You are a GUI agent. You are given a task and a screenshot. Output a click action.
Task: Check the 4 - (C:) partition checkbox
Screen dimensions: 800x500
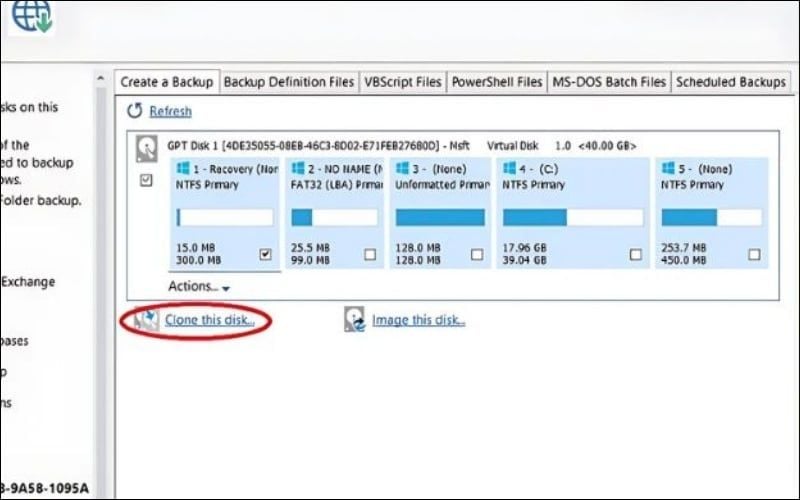(x=636, y=254)
